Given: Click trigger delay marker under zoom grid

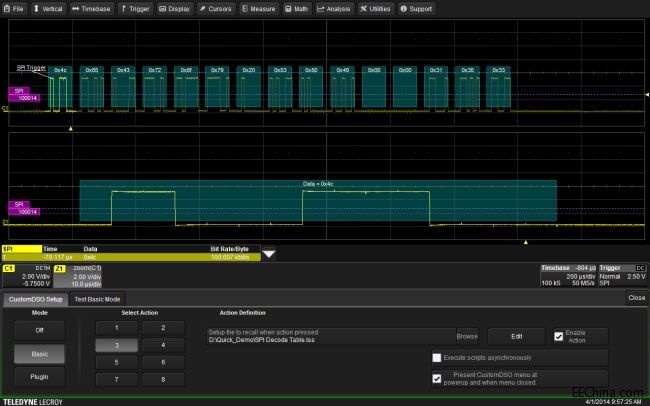Looking at the screenshot, I should click(526, 242).
